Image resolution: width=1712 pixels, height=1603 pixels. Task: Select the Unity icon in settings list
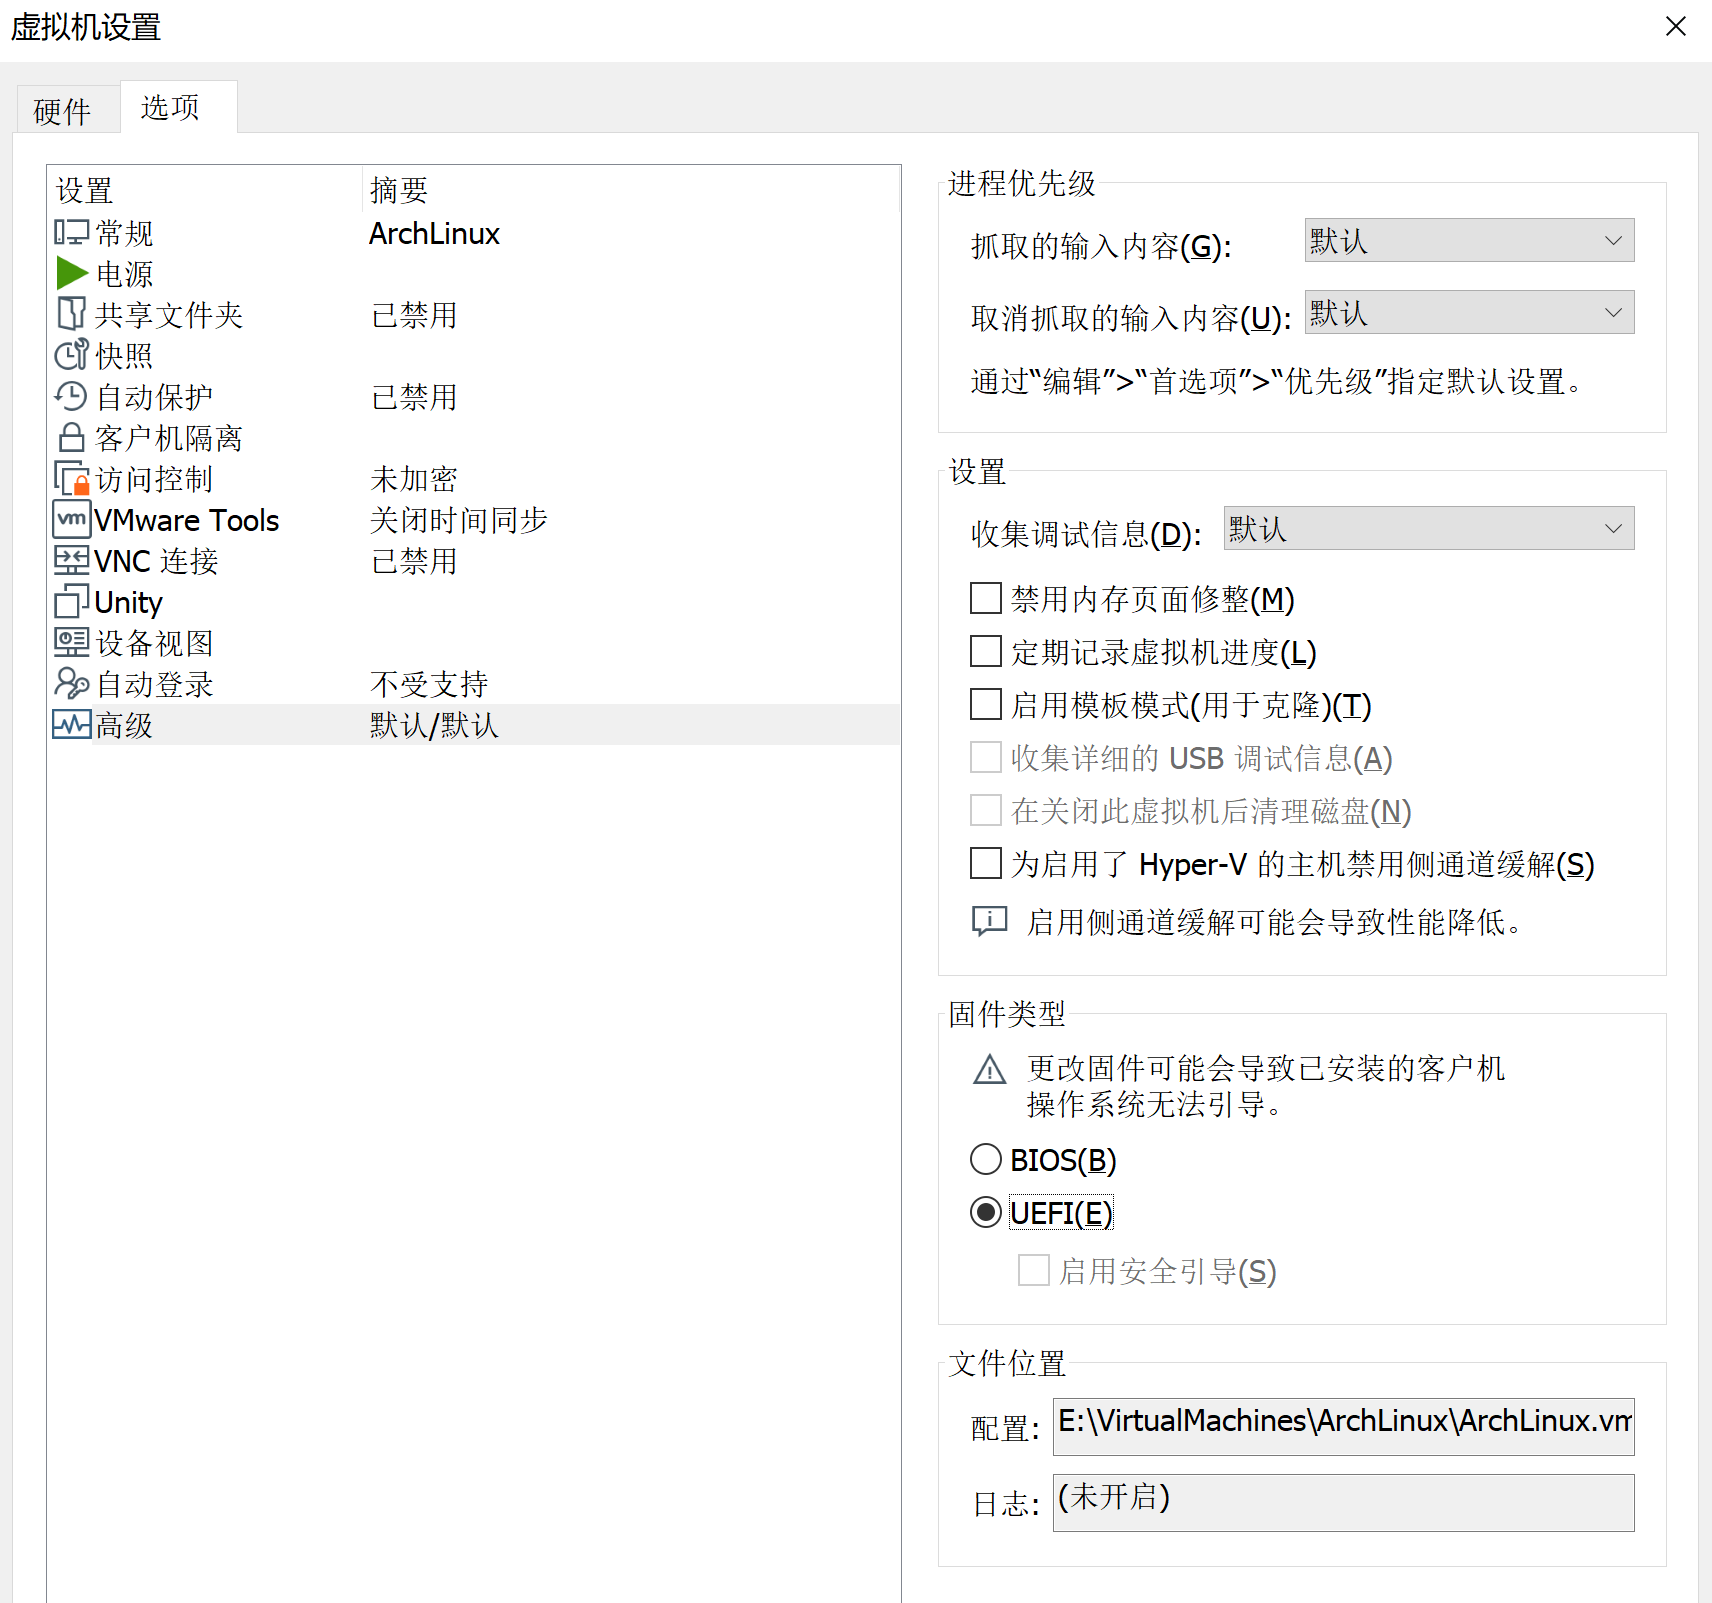pos(71,601)
